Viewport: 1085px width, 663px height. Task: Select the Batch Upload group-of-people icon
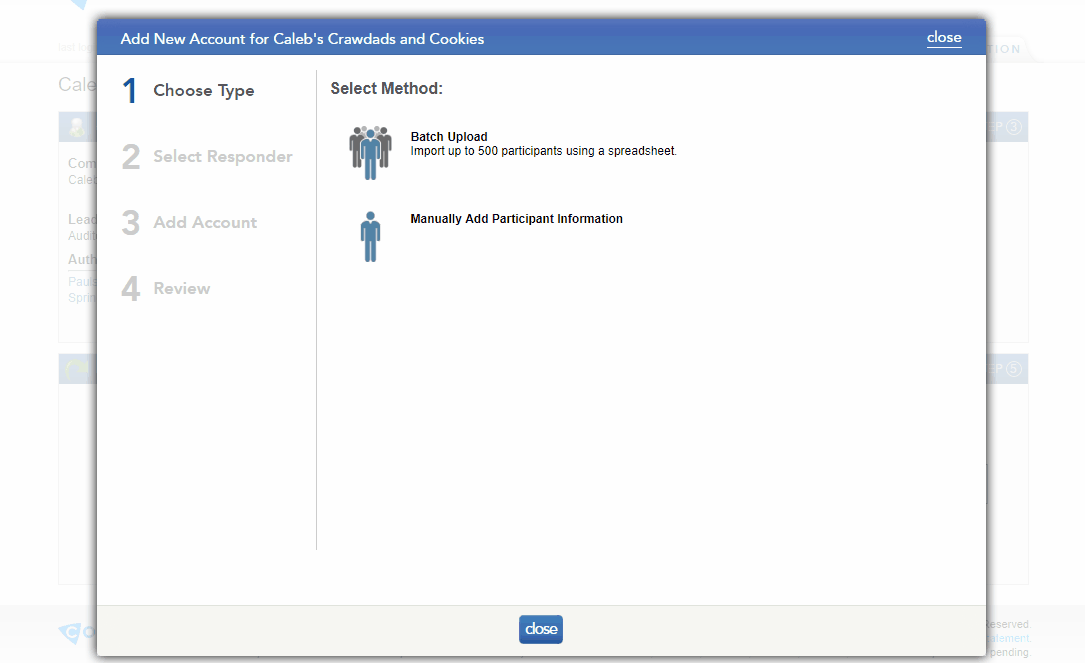[369, 151]
